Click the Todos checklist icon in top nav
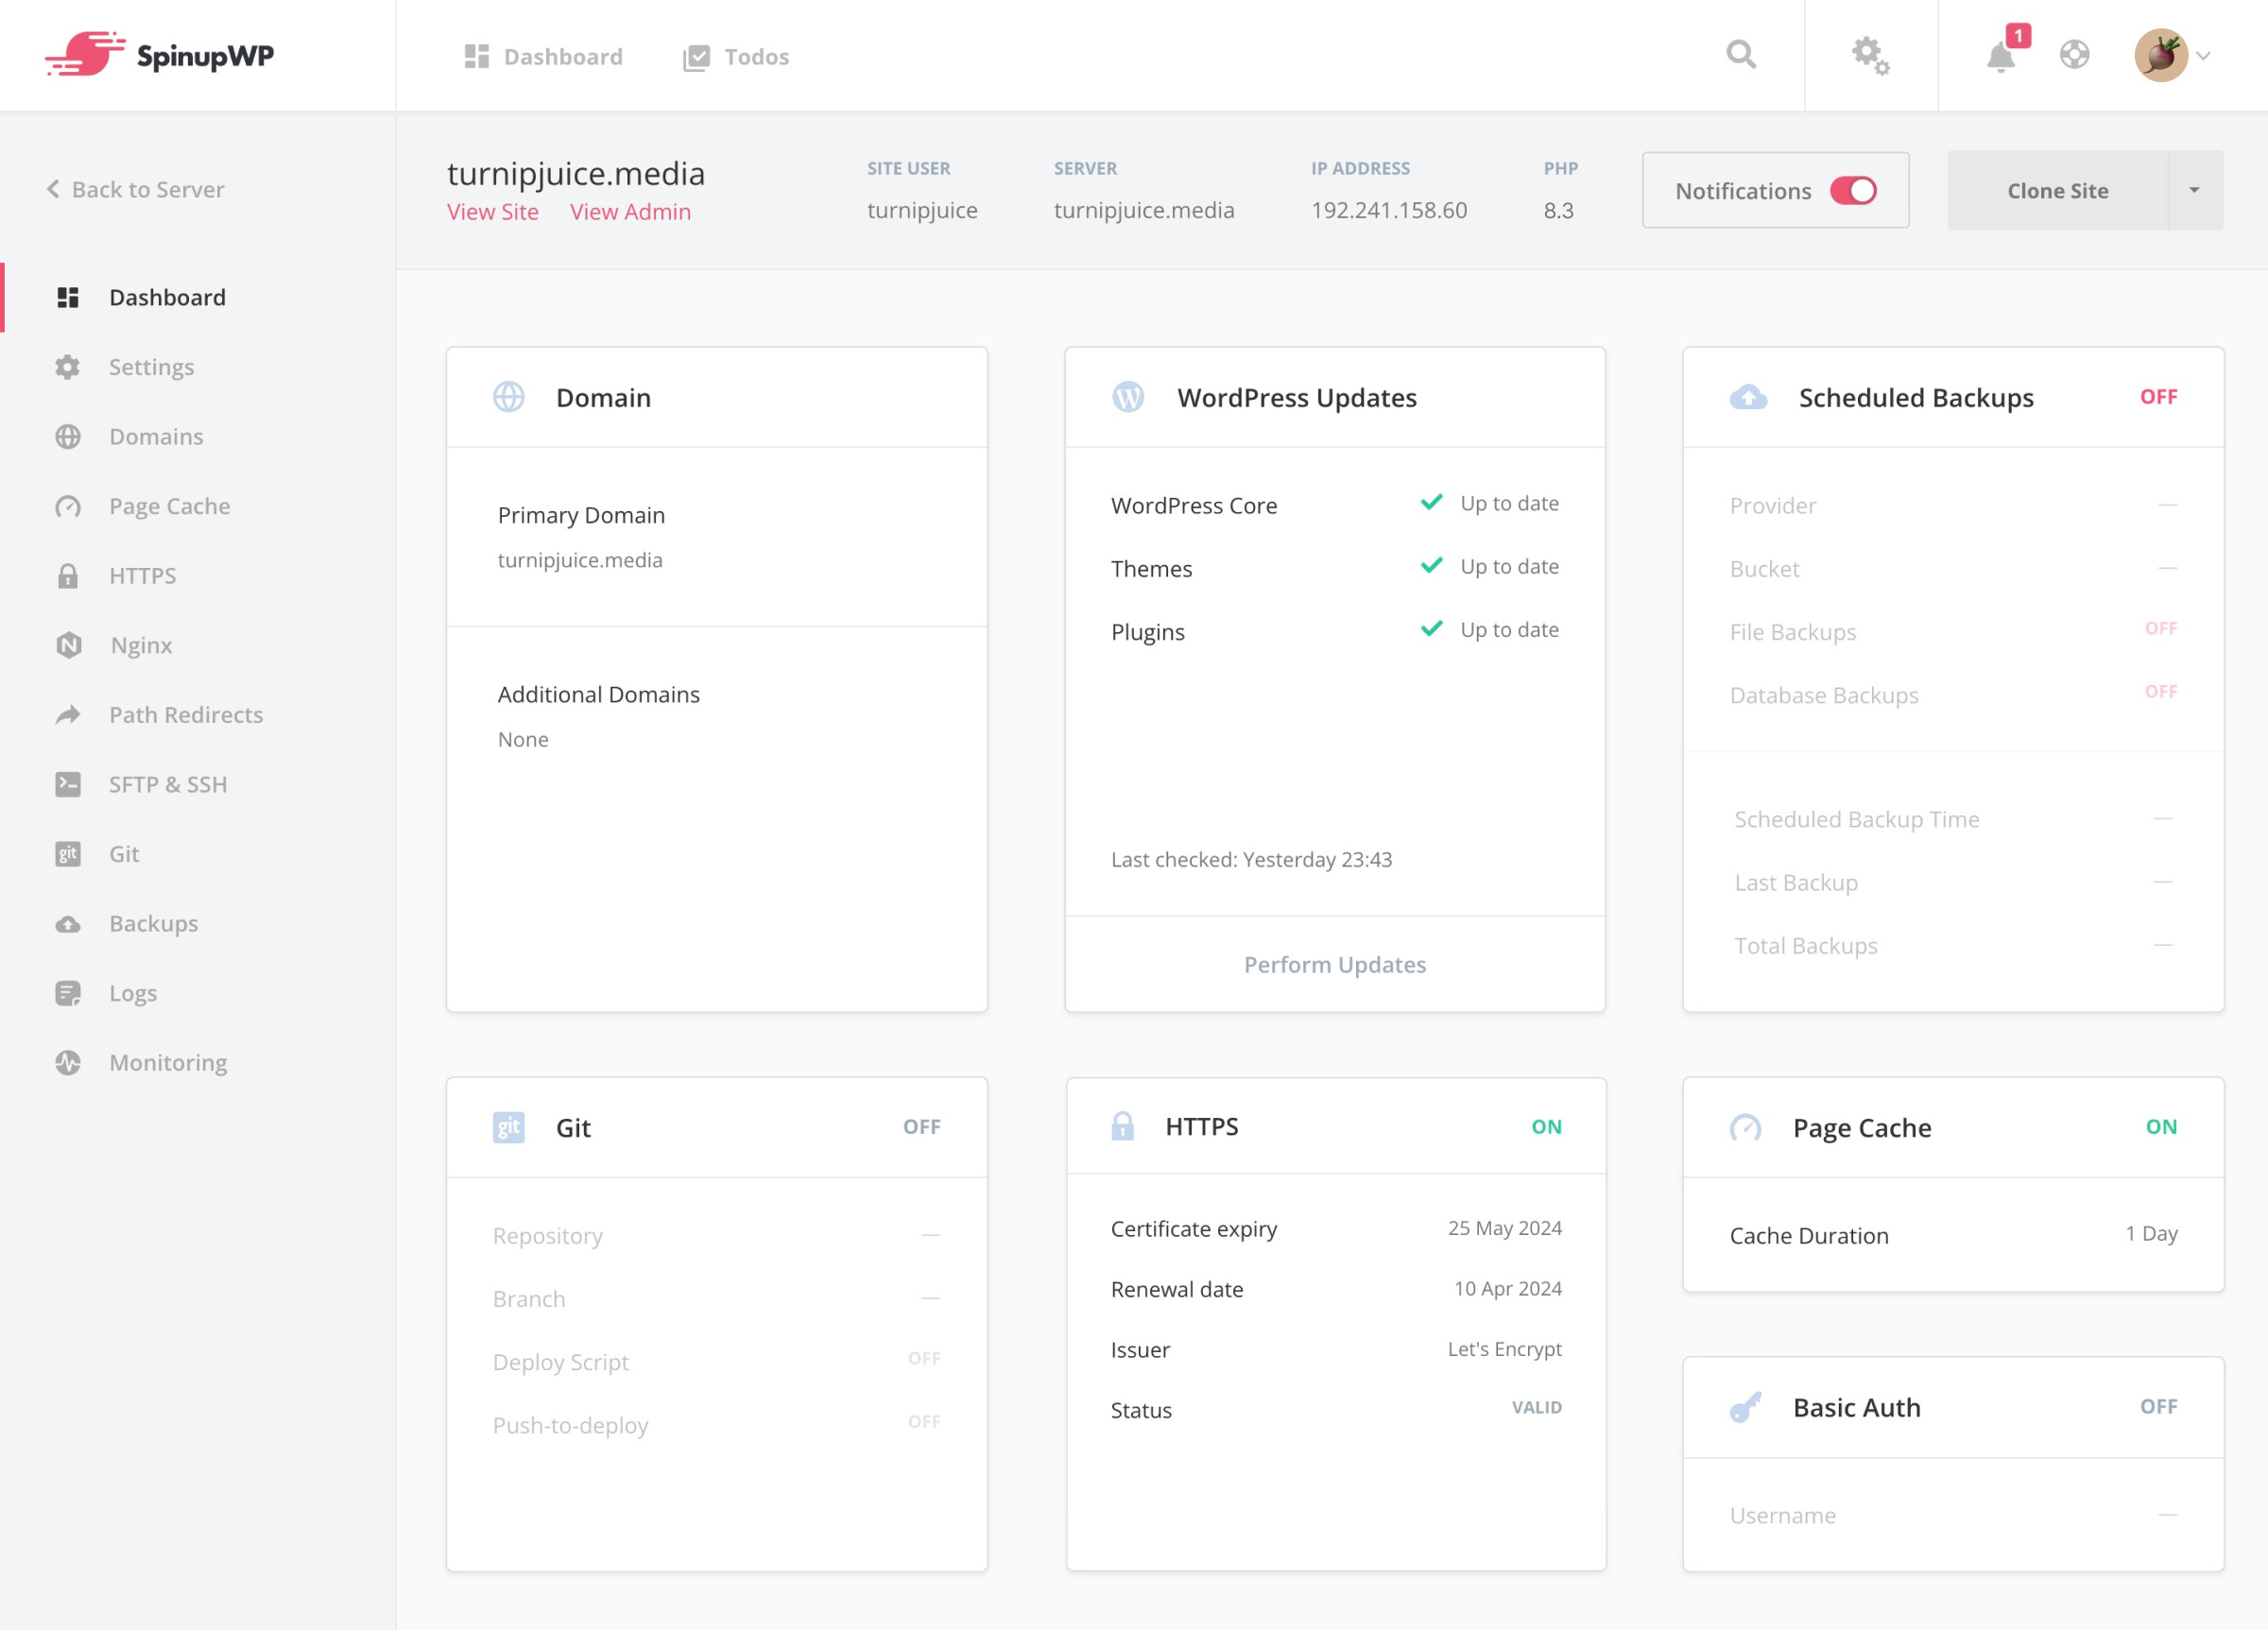Viewport: 2268px width, 1630px height. point(696,57)
